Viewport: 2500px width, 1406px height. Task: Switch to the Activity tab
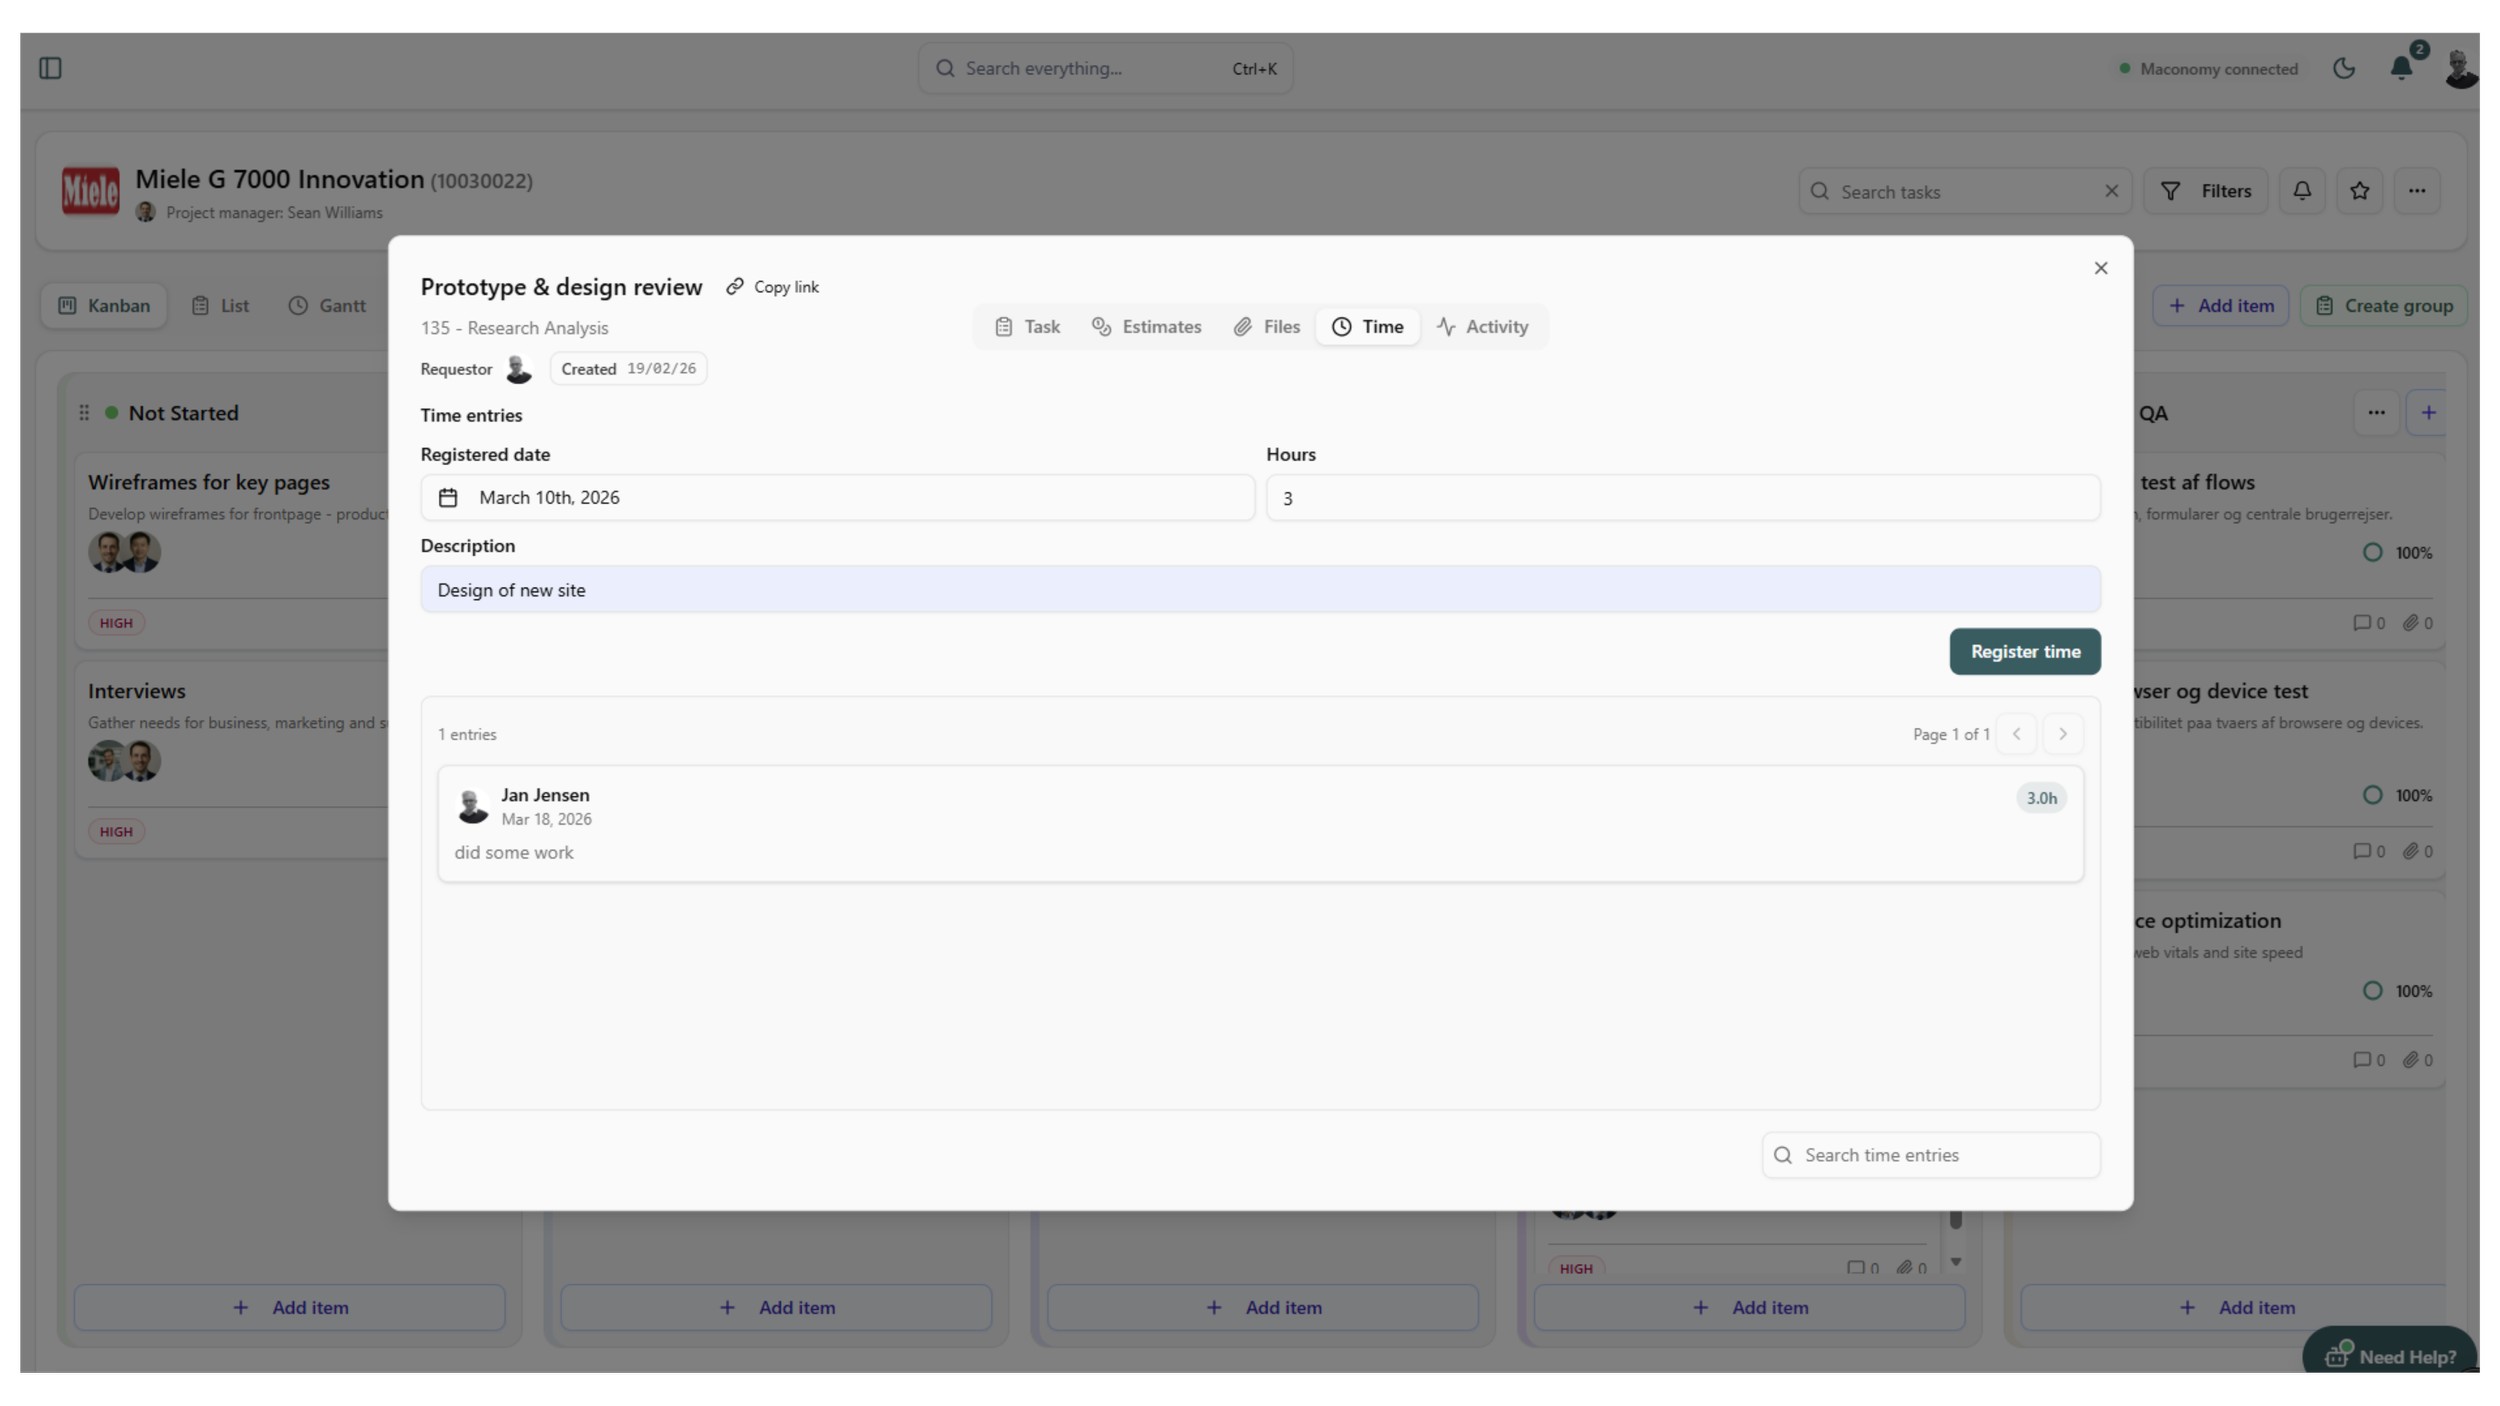pos(1482,327)
